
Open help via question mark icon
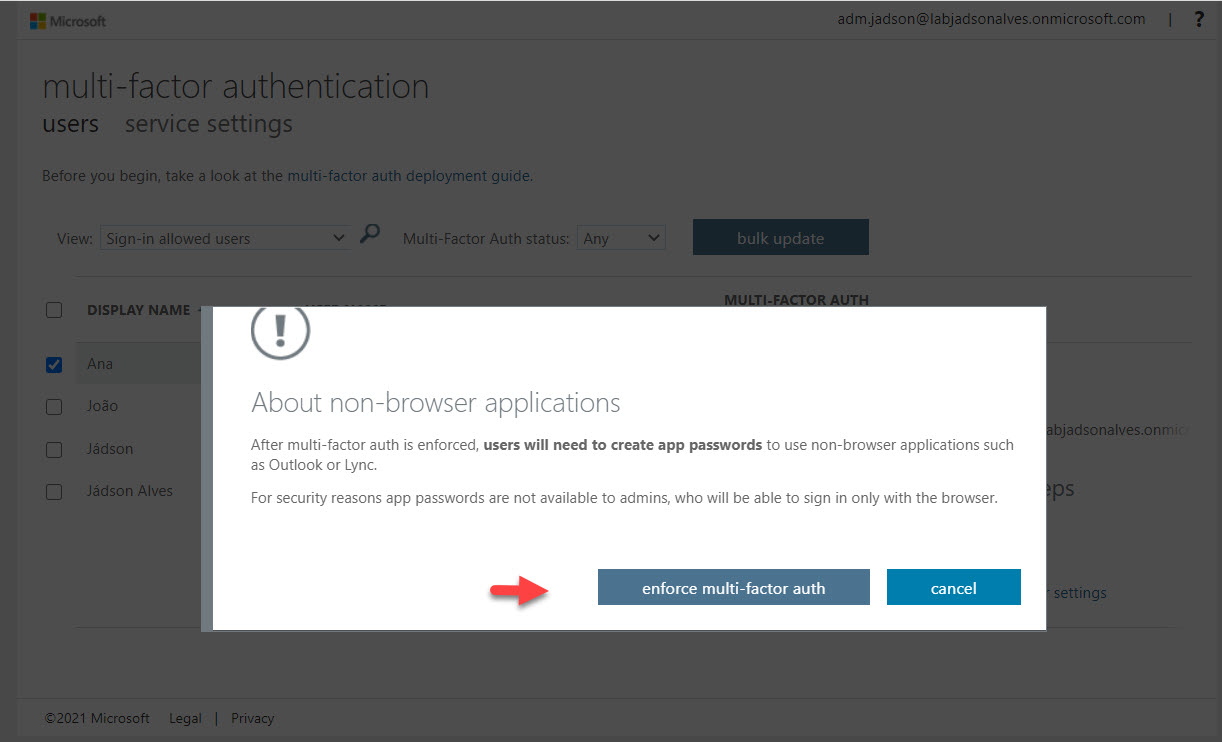tap(1199, 19)
